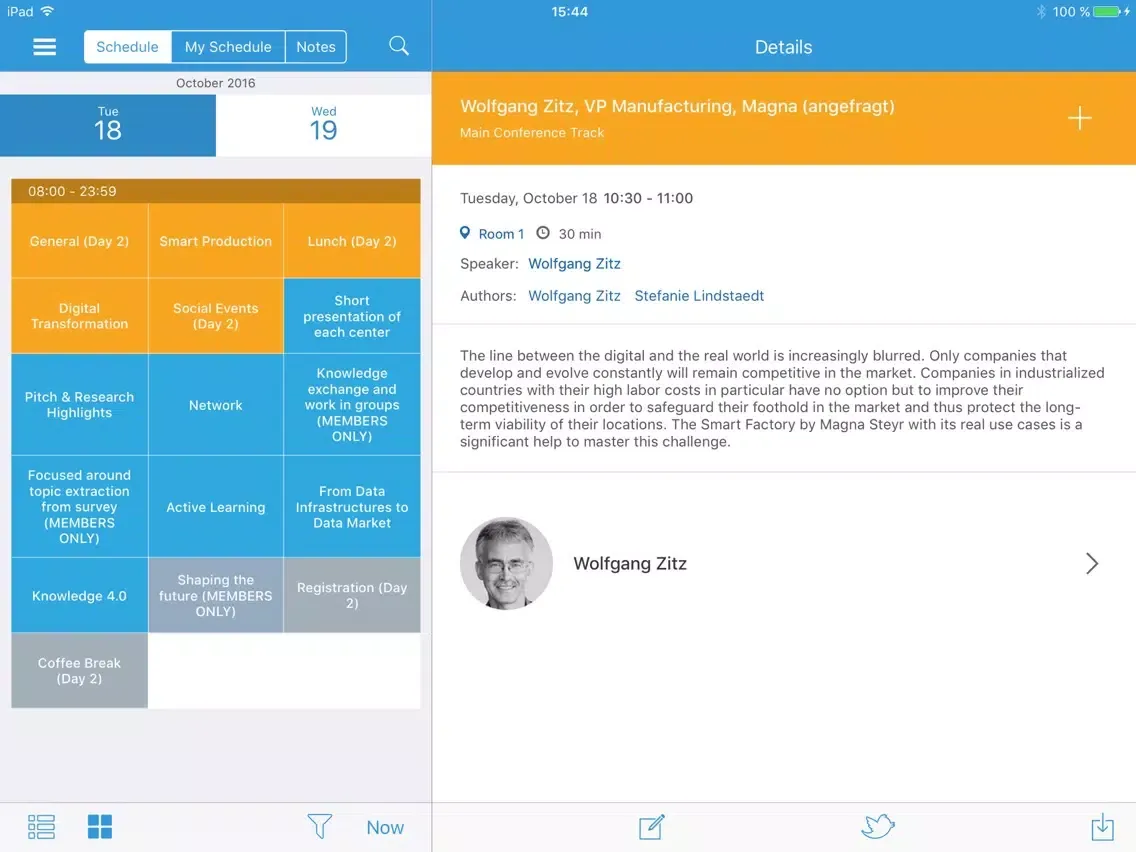
Task: Select Wed 19 date tab
Action: pyautogui.click(x=323, y=125)
